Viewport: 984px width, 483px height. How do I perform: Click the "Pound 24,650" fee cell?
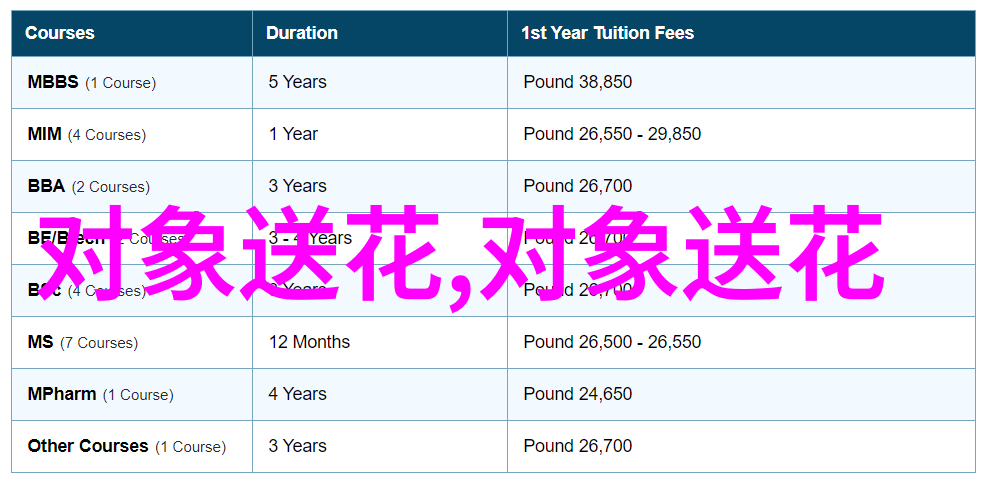tap(577, 394)
